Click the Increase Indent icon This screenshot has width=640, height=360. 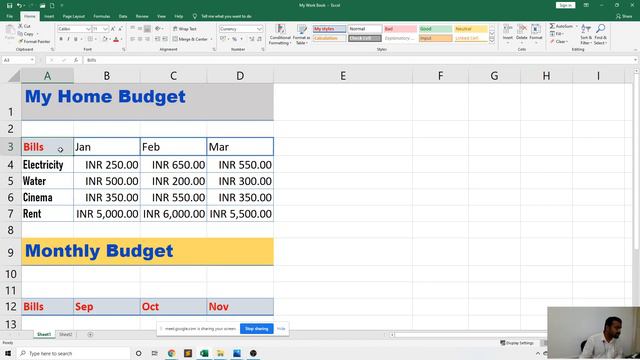point(165,39)
